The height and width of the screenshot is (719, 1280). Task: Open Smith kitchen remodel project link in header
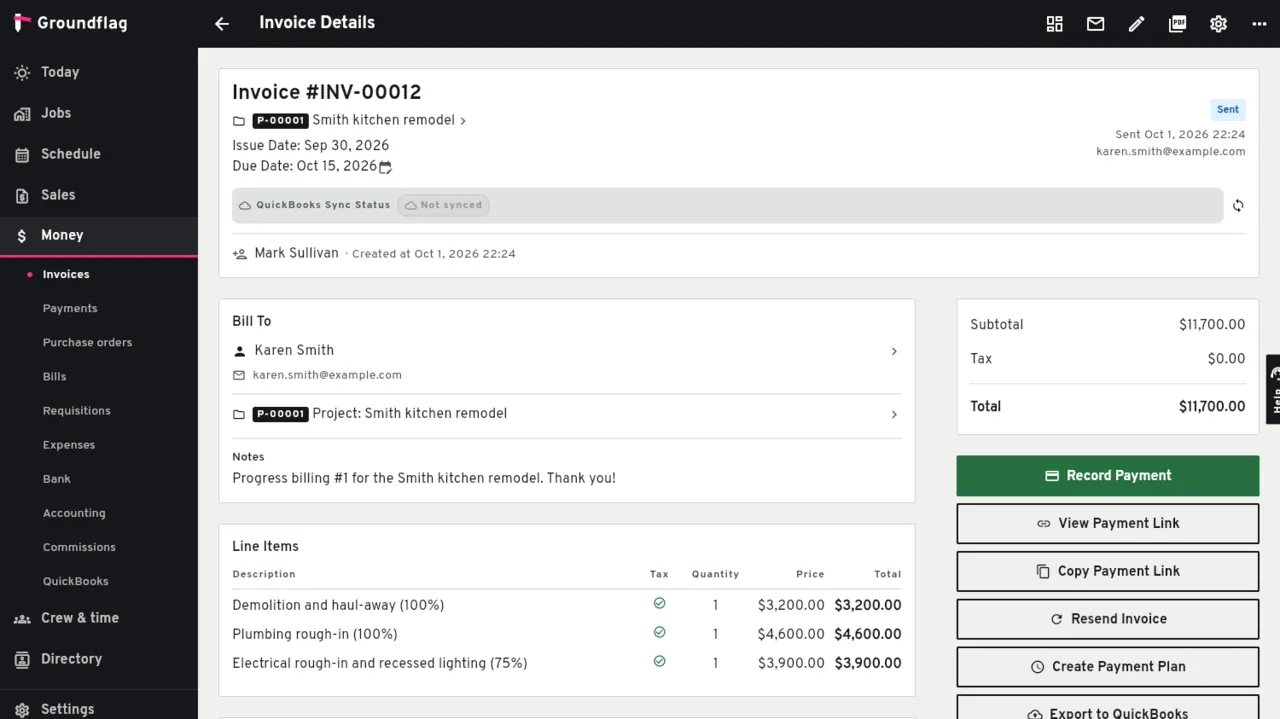389,120
